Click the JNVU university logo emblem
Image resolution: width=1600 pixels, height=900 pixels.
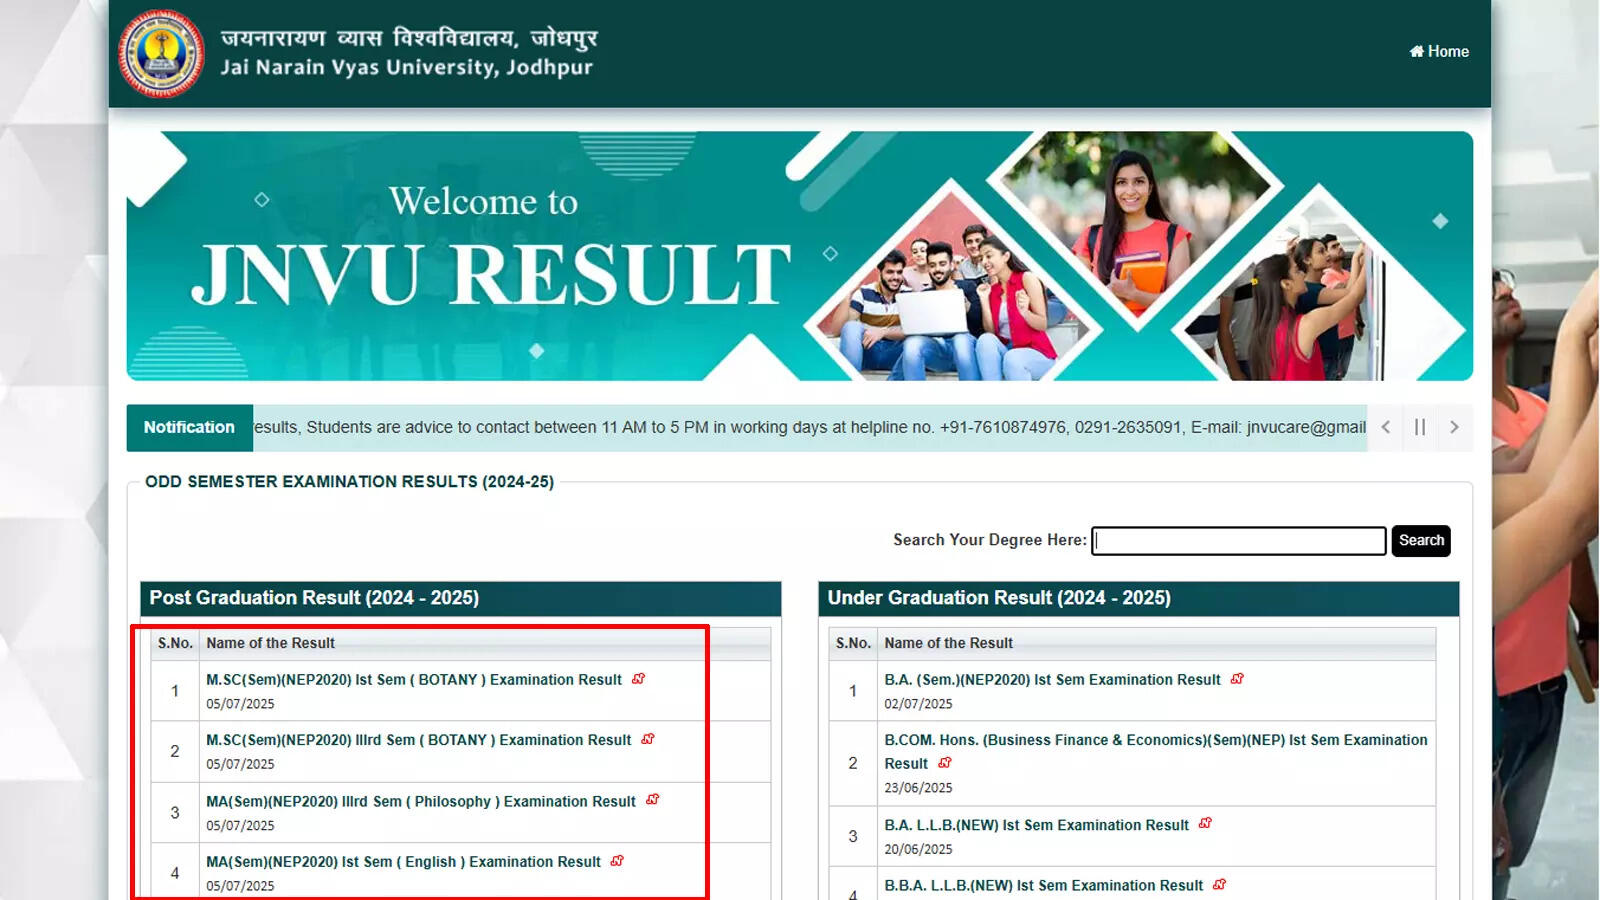(162, 53)
